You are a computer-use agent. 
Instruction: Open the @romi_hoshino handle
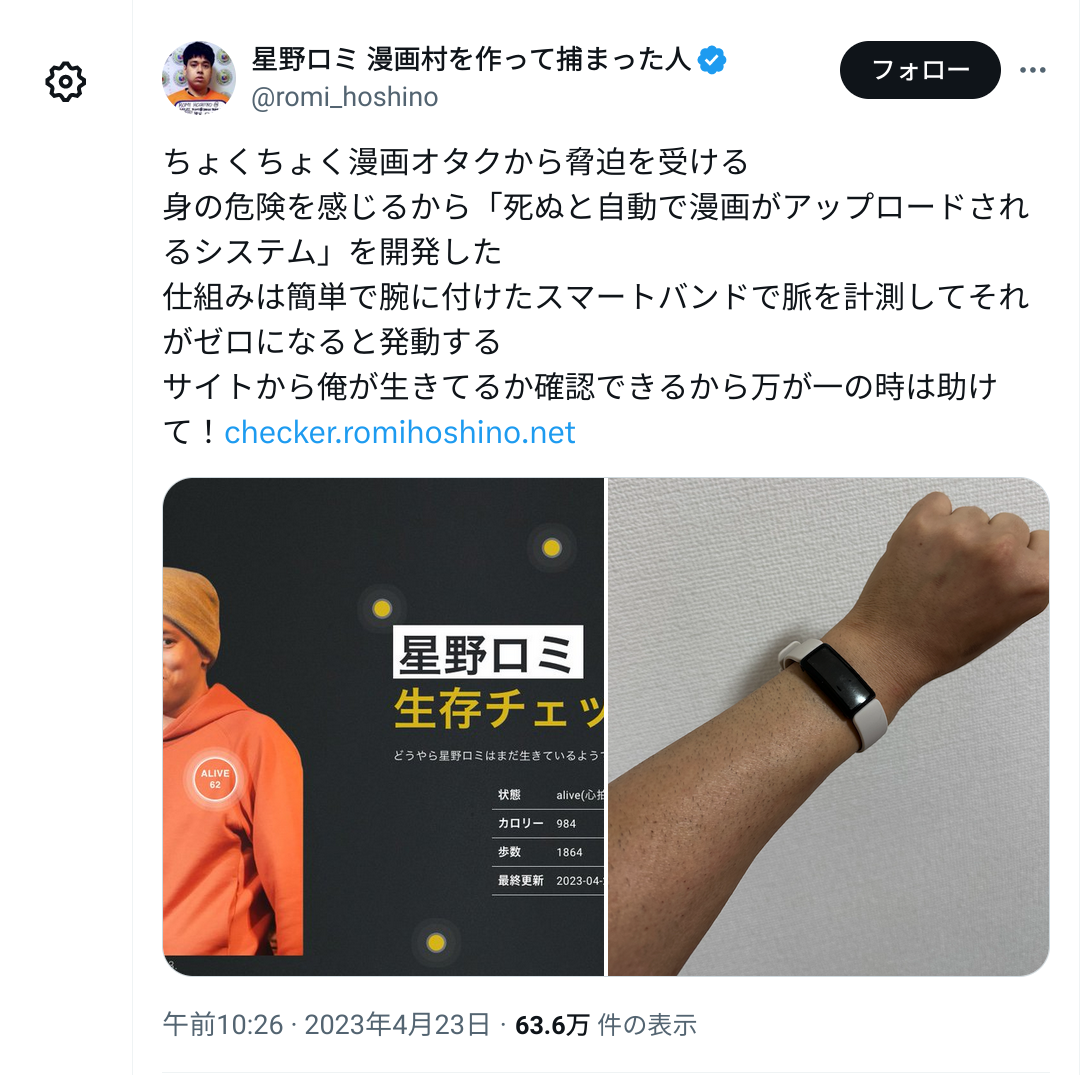[x=344, y=97]
